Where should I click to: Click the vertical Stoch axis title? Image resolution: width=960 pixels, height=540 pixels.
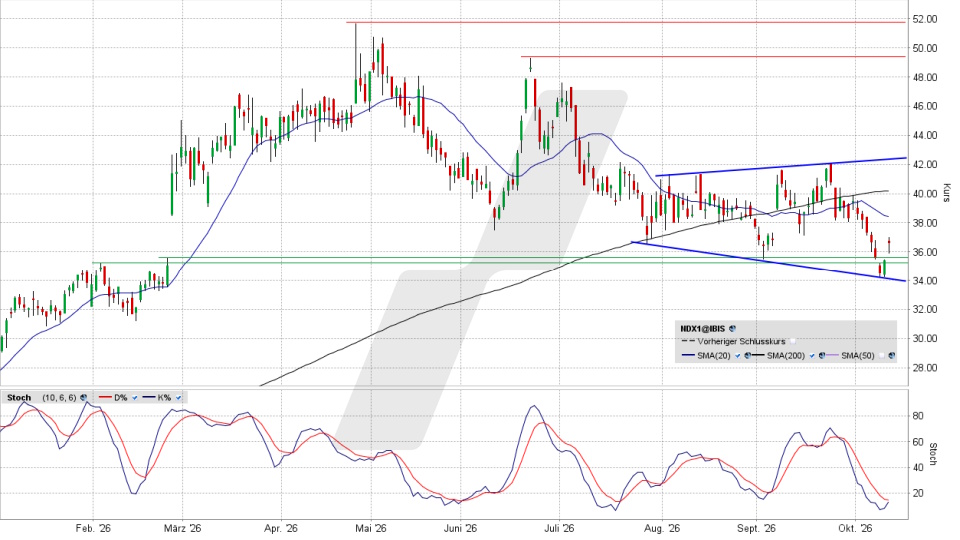click(x=934, y=454)
